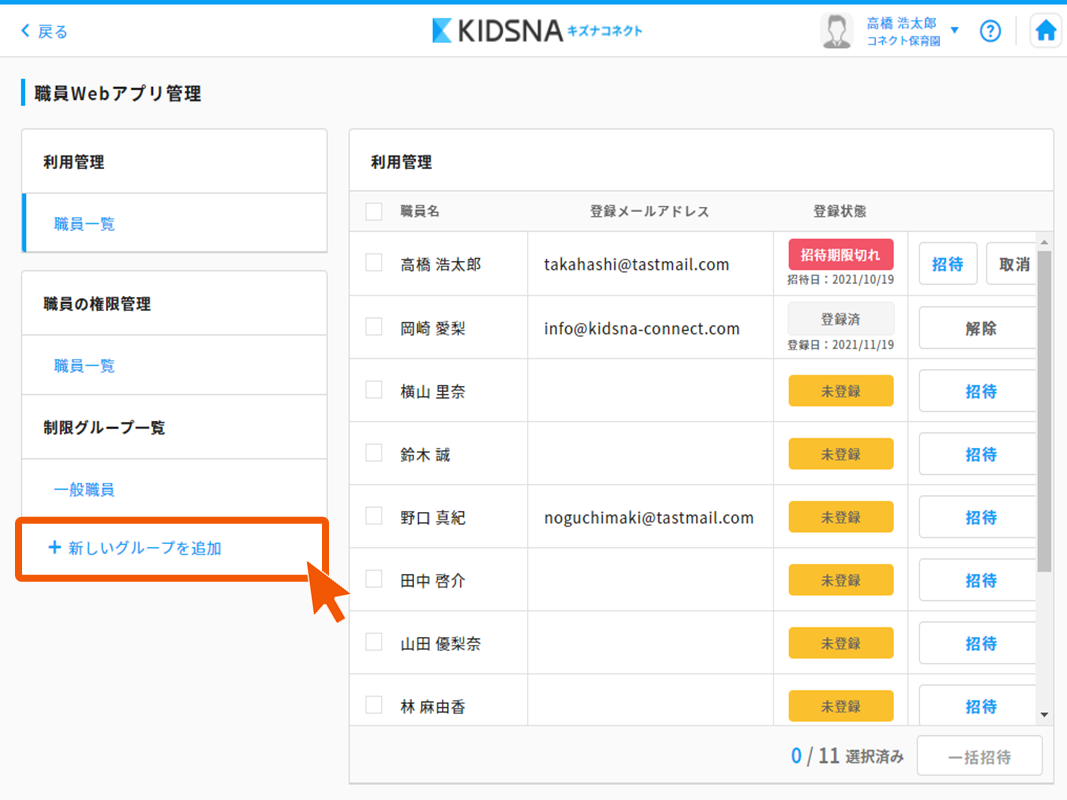Select checkbox next to 野口 真紀
The image size is (1067, 800).
(374, 516)
